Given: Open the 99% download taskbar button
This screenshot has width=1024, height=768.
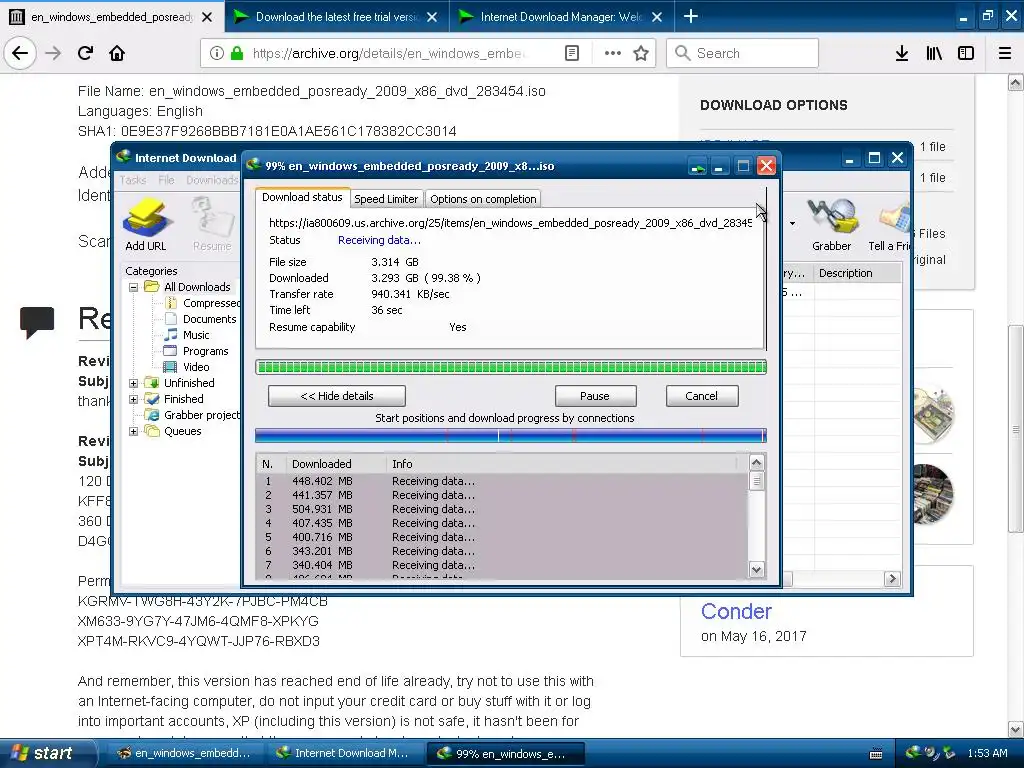Looking at the screenshot, I should pos(505,753).
